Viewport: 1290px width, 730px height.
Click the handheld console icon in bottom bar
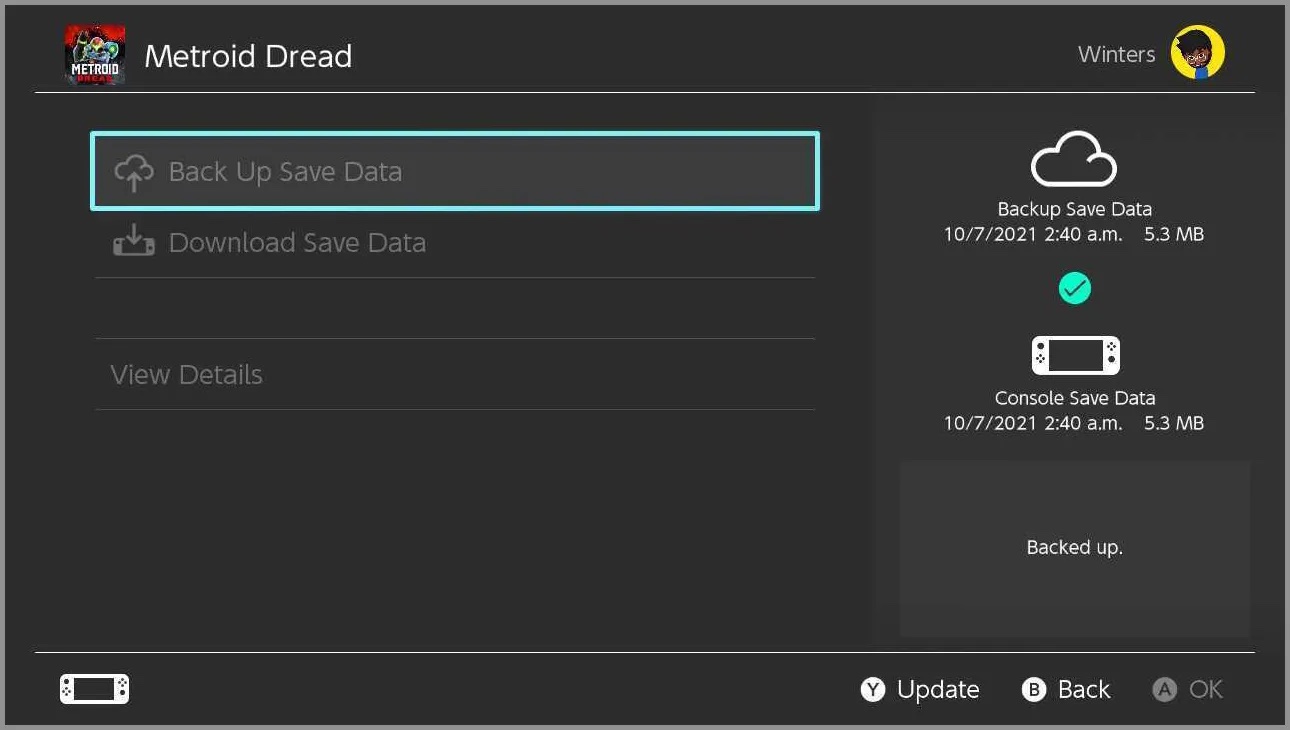pyautogui.click(x=94, y=688)
